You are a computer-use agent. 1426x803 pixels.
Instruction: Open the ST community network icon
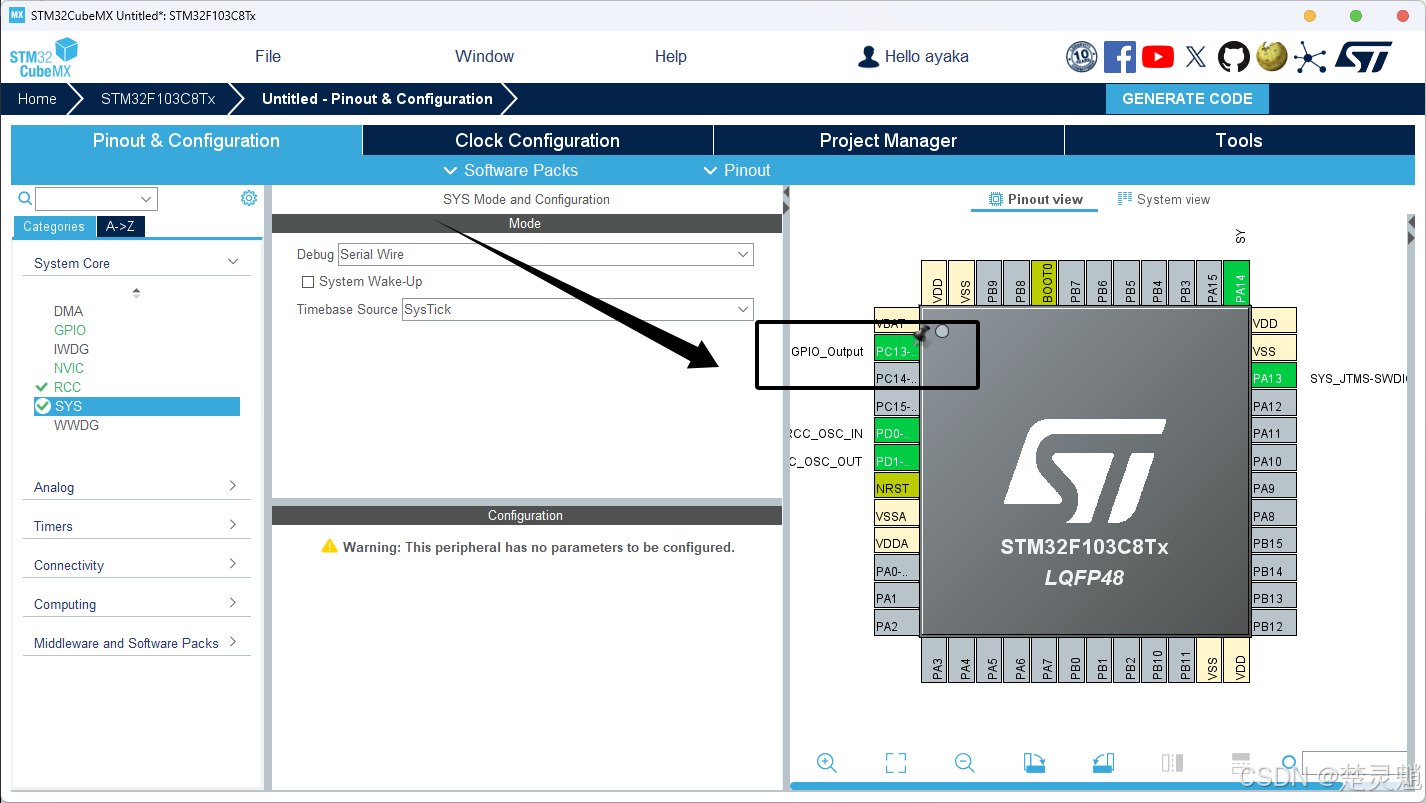[x=1309, y=57]
